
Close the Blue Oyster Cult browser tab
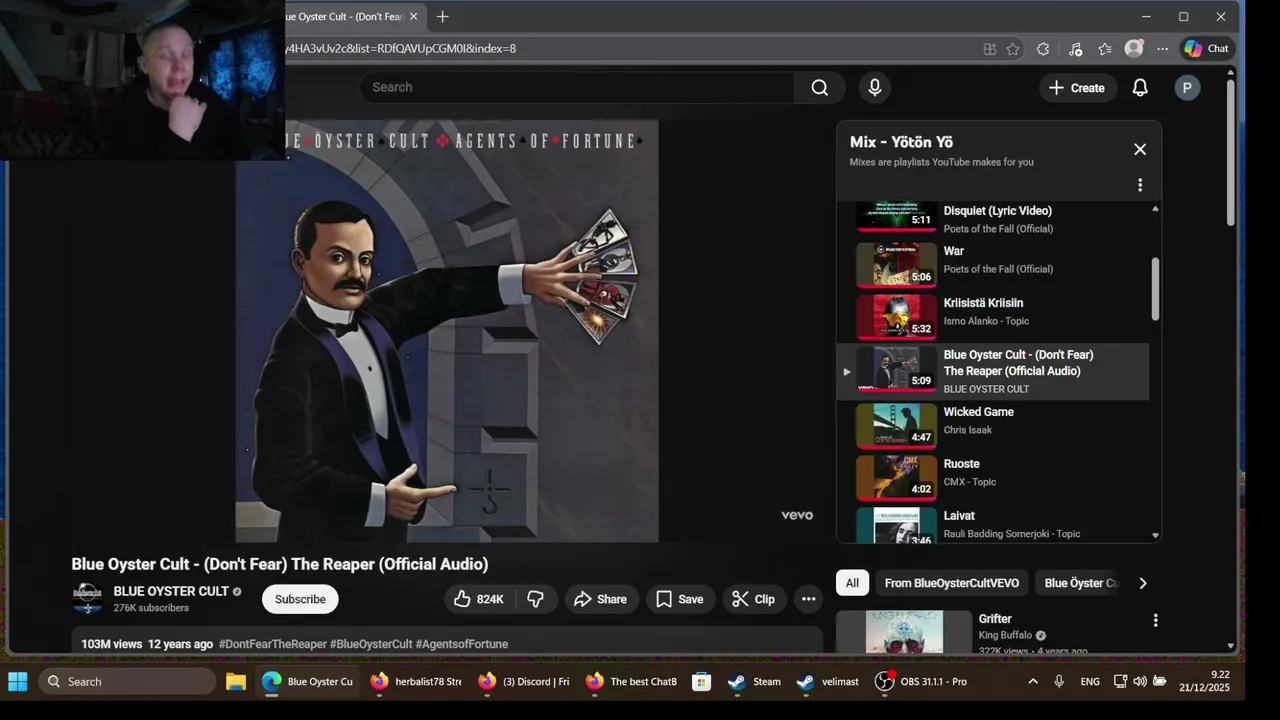(x=413, y=16)
